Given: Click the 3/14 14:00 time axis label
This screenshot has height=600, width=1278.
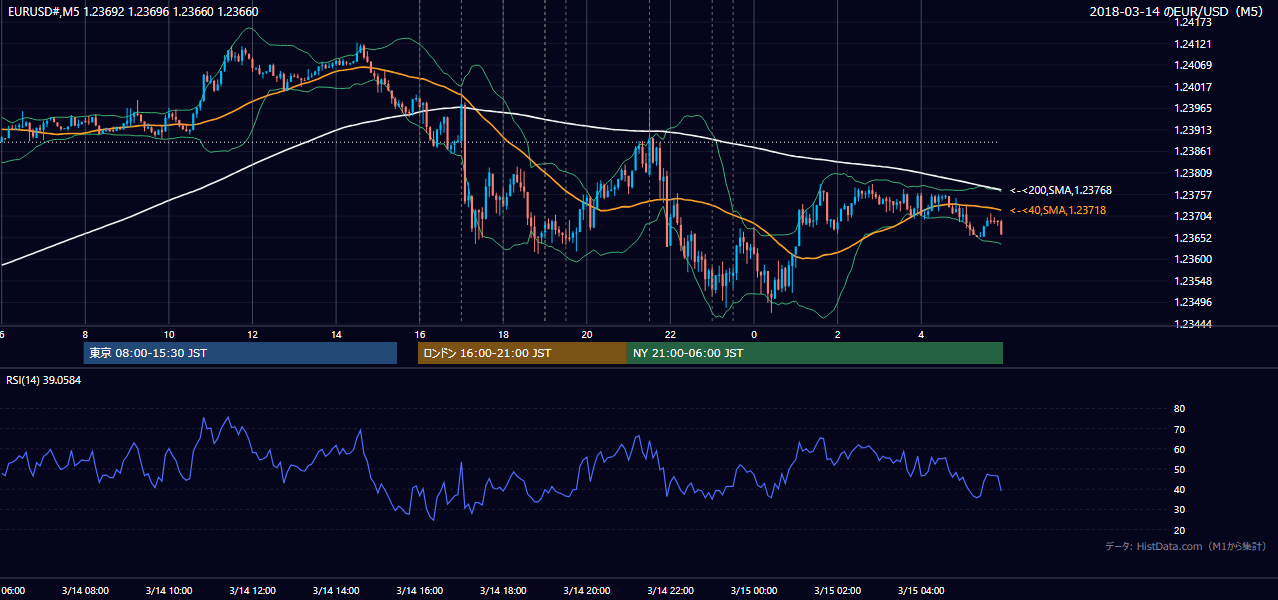Looking at the screenshot, I should (x=336, y=590).
